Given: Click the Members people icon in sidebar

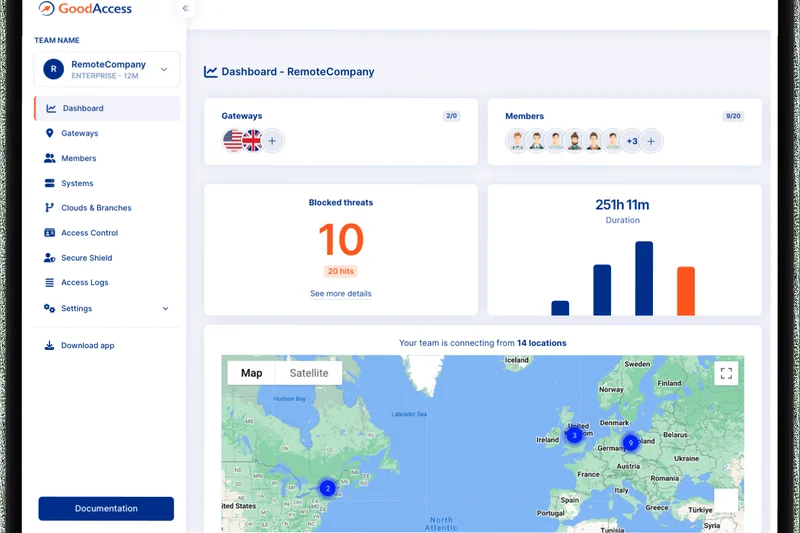Looking at the screenshot, I should click(50, 158).
